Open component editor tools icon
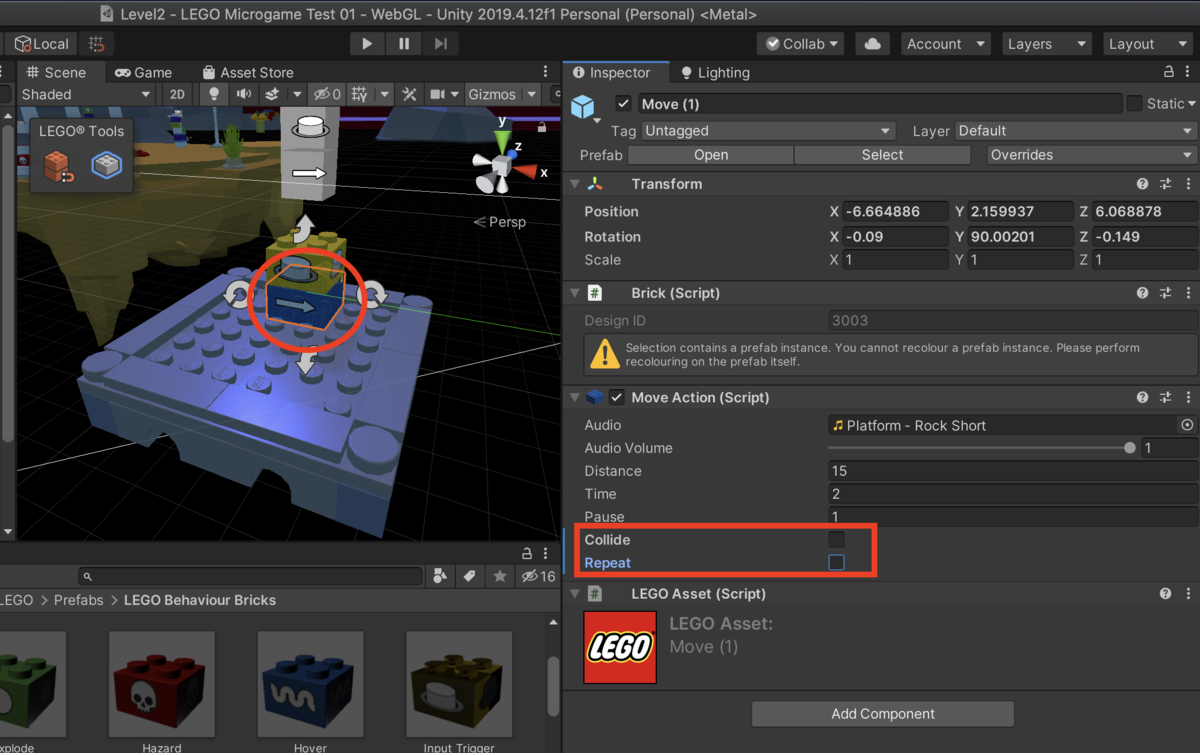Image resolution: width=1200 pixels, height=753 pixels. click(x=409, y=94)
